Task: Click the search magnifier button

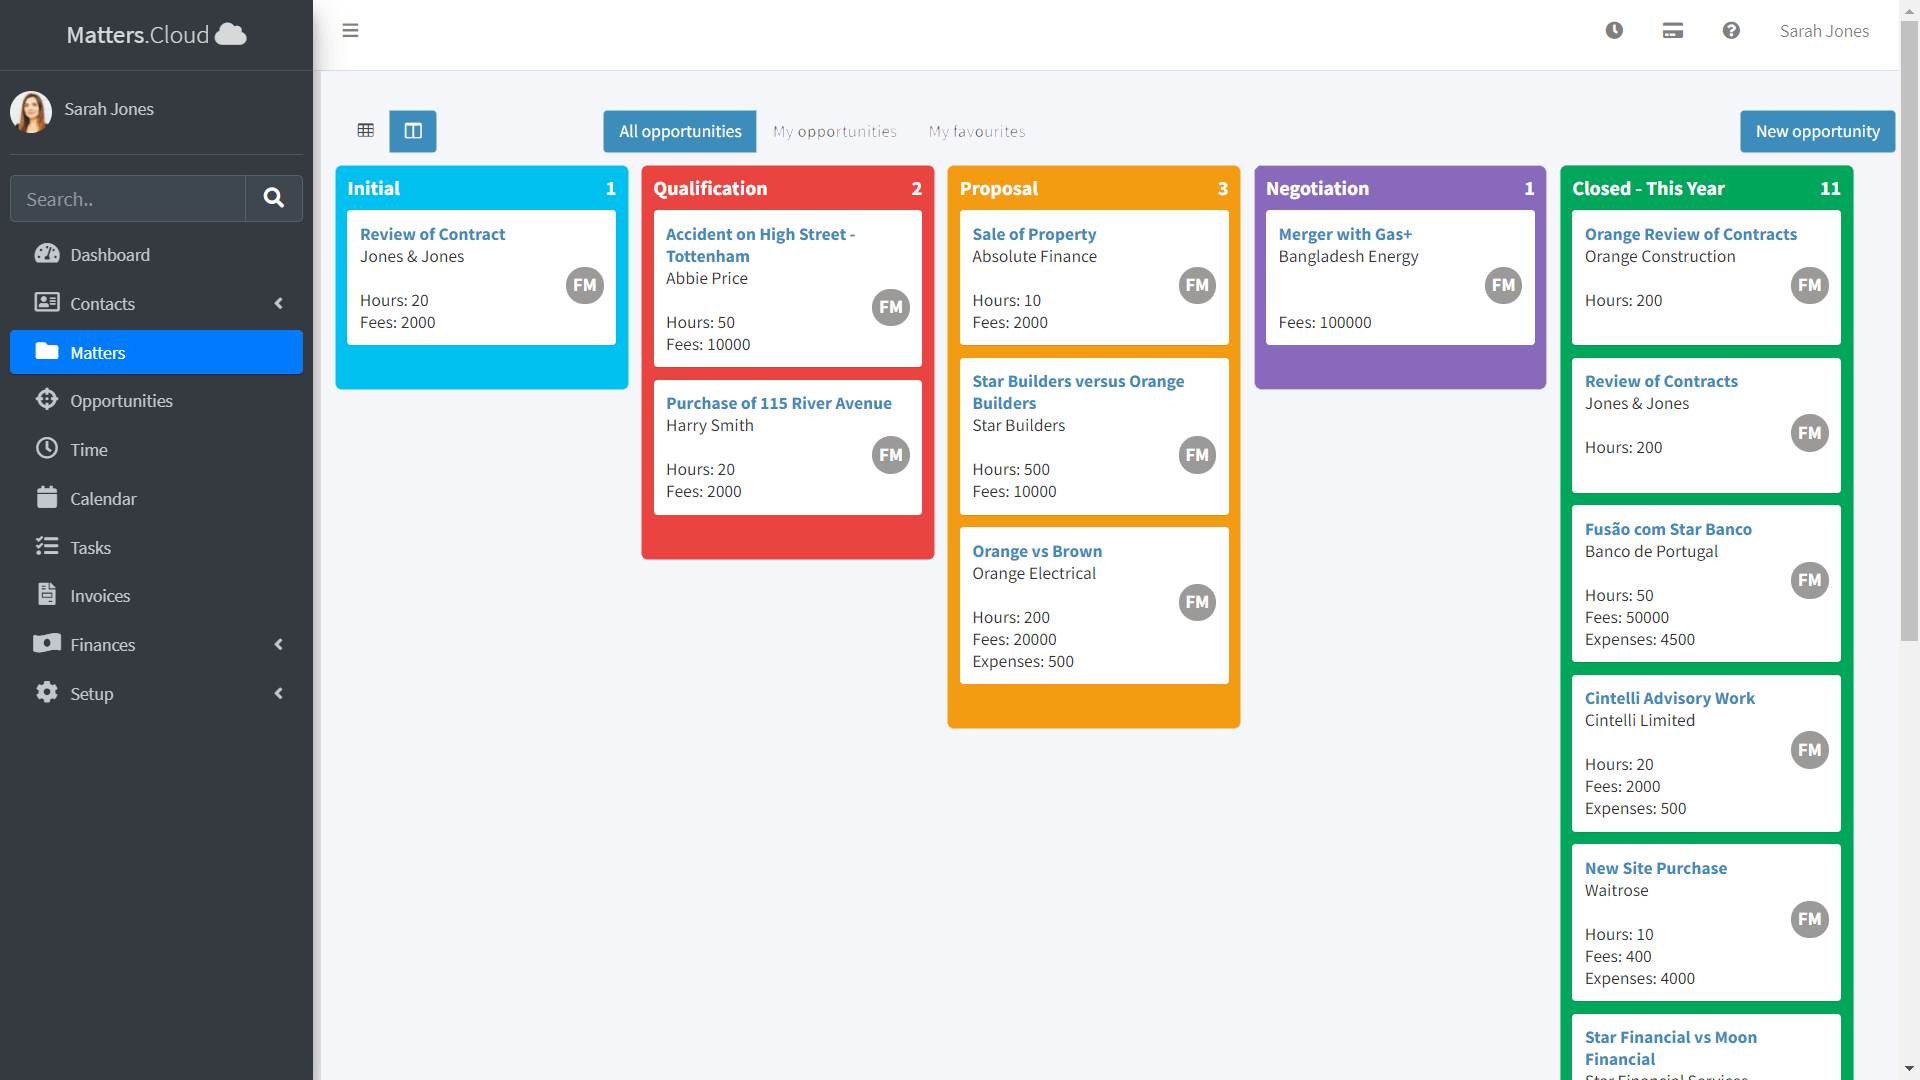Action: (273, 198)
